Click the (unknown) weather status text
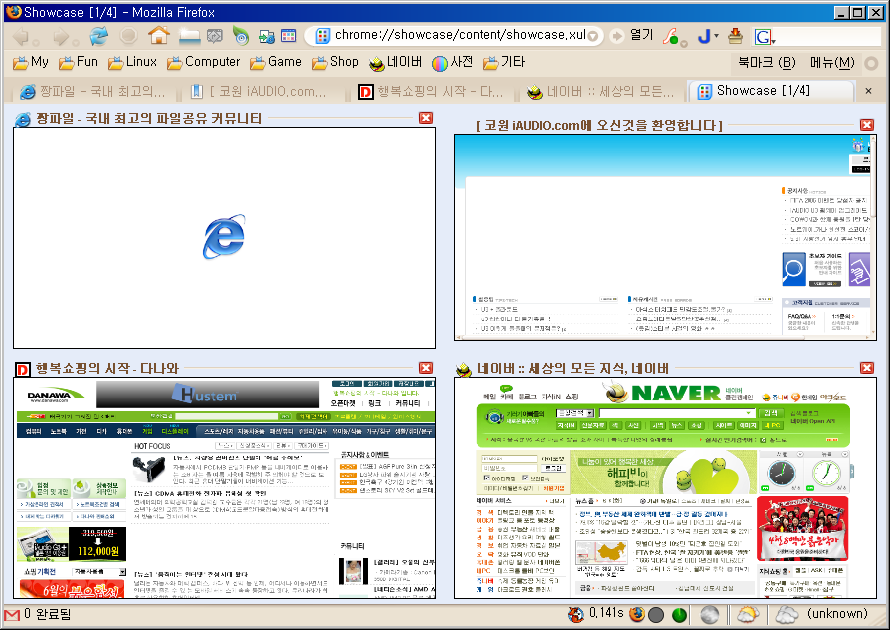This screenshot has width=890, height=630. pos(837,614)
